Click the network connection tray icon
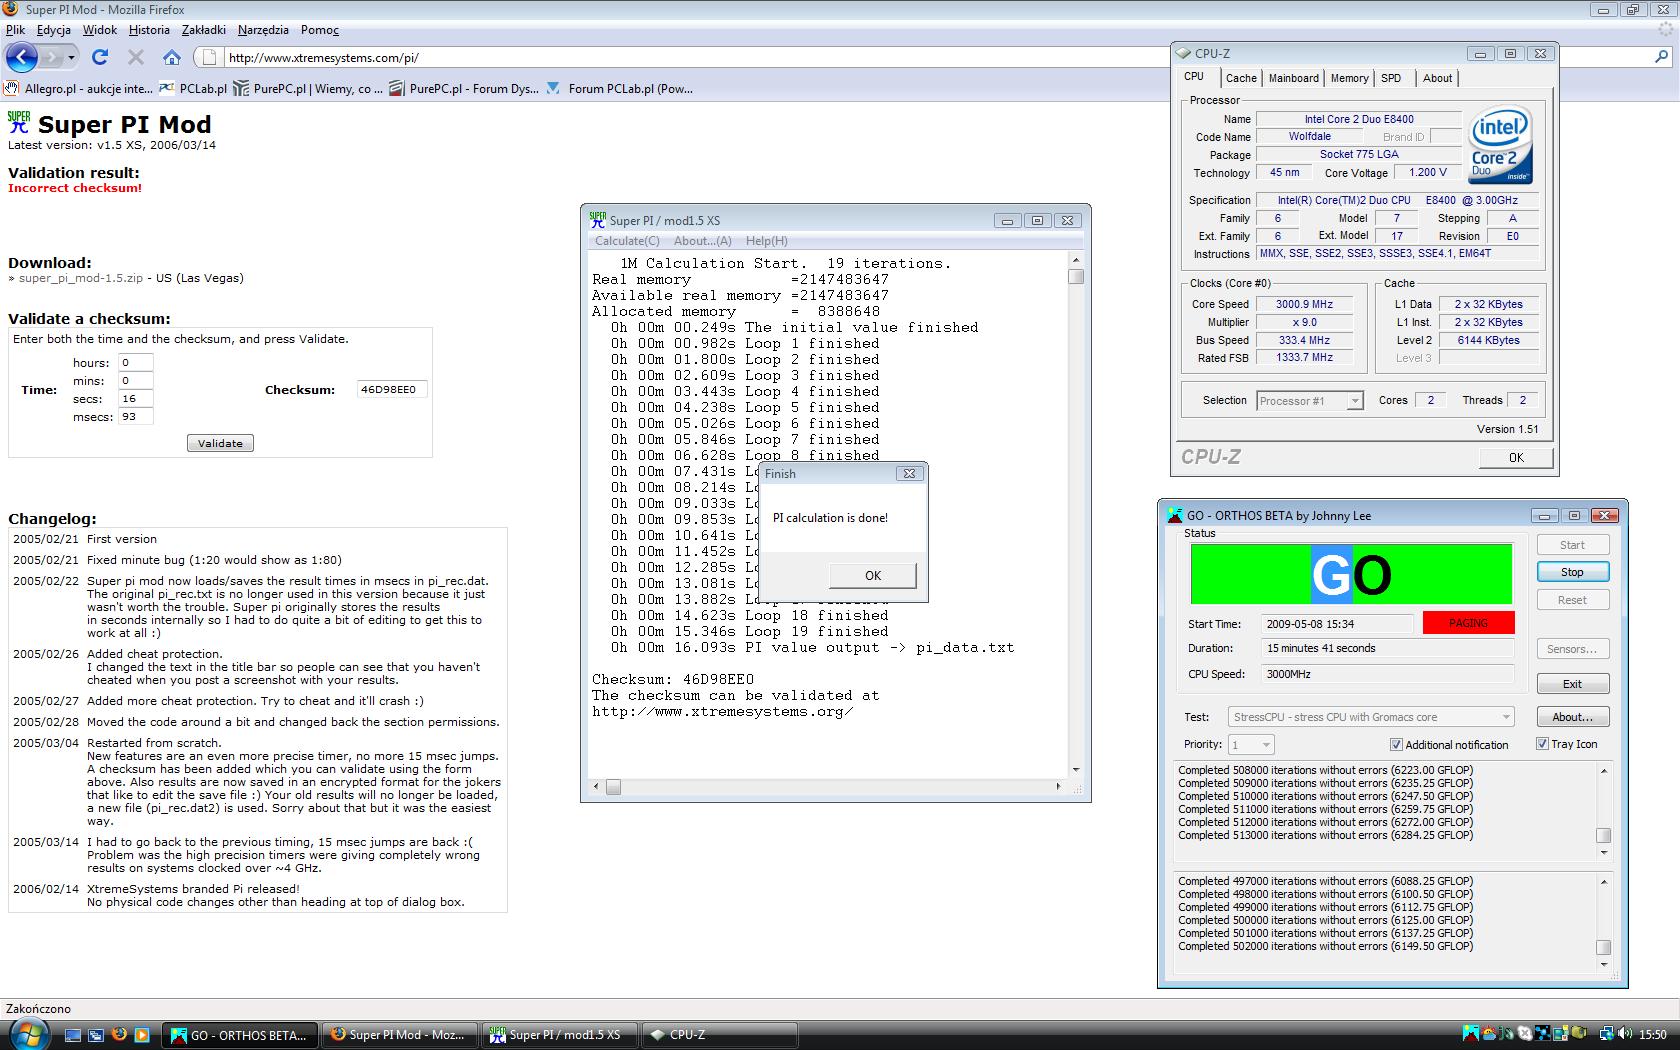The width and height of the screenshot is (1680, 1050). tap(1606, 1034)
